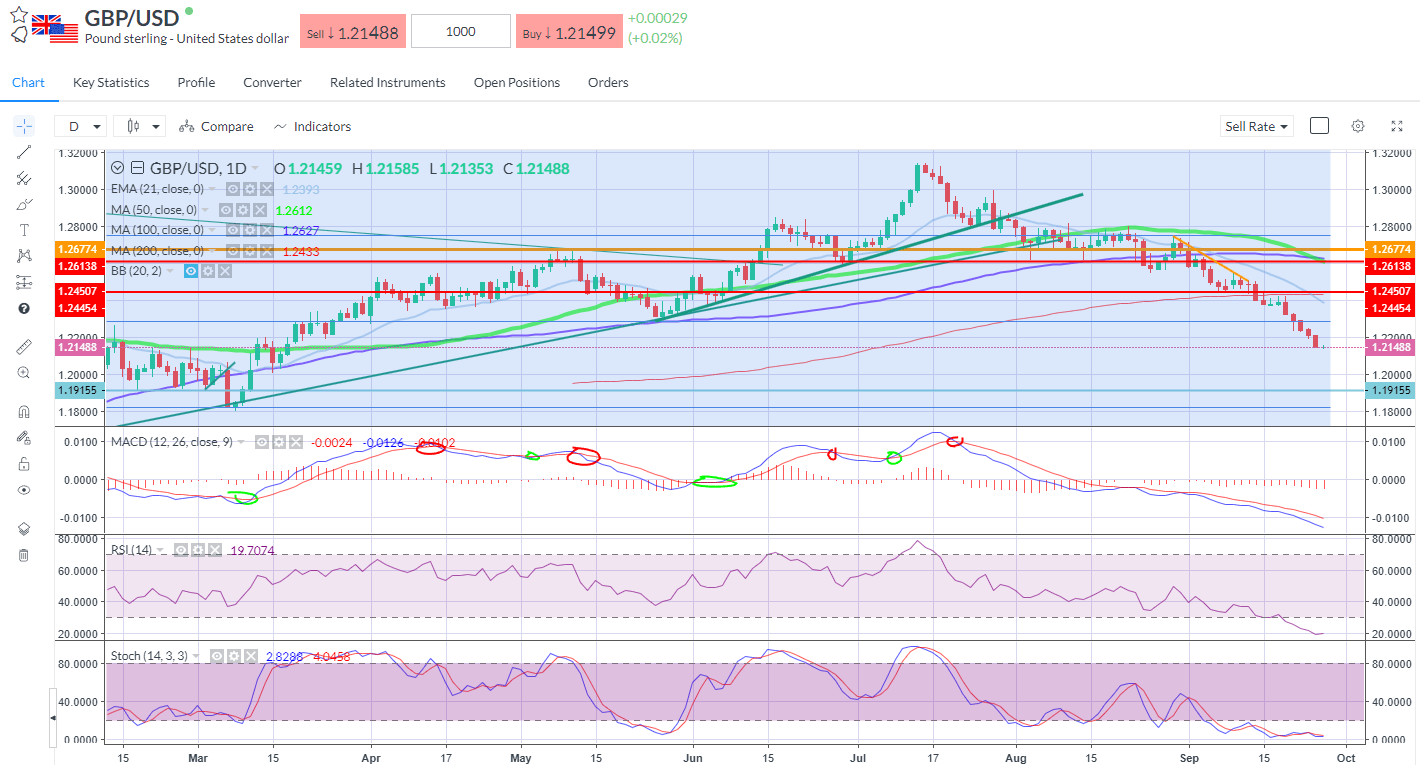
Task: Open settings gear for MACD indicator
Action: pos(279,442)
